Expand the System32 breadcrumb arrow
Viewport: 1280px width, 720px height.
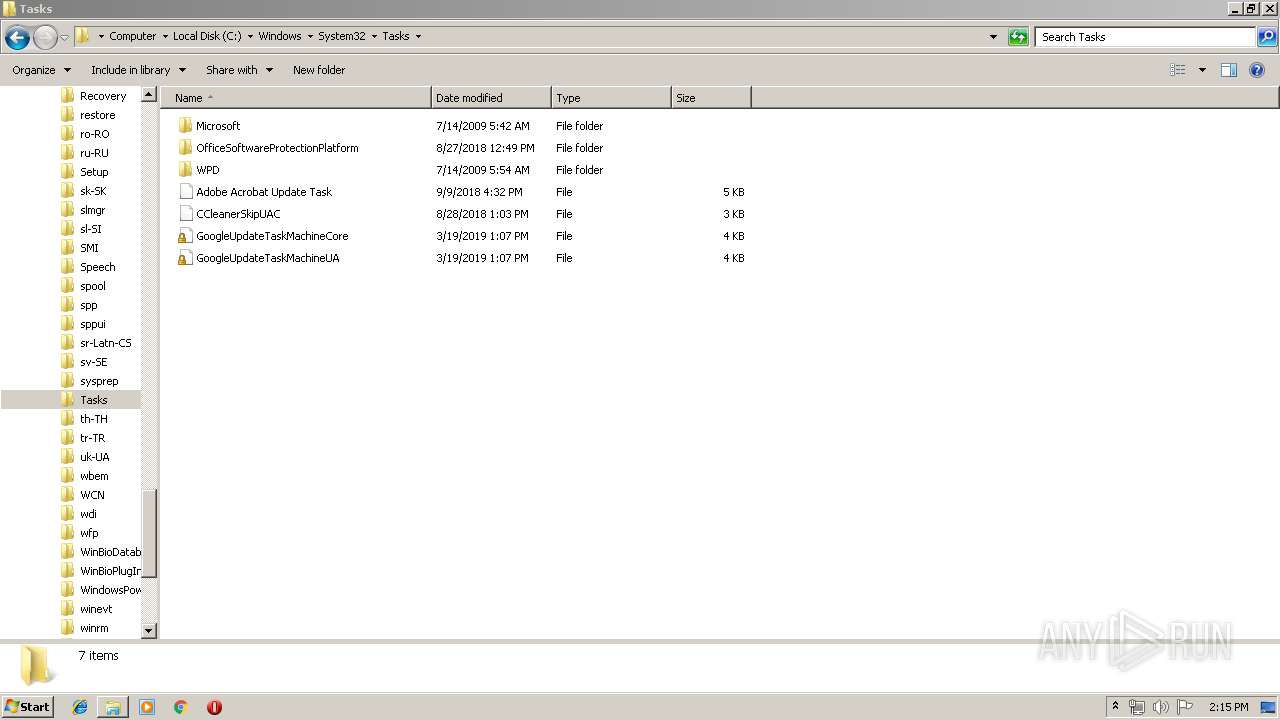pyautogui.click(x=374, y=36)
